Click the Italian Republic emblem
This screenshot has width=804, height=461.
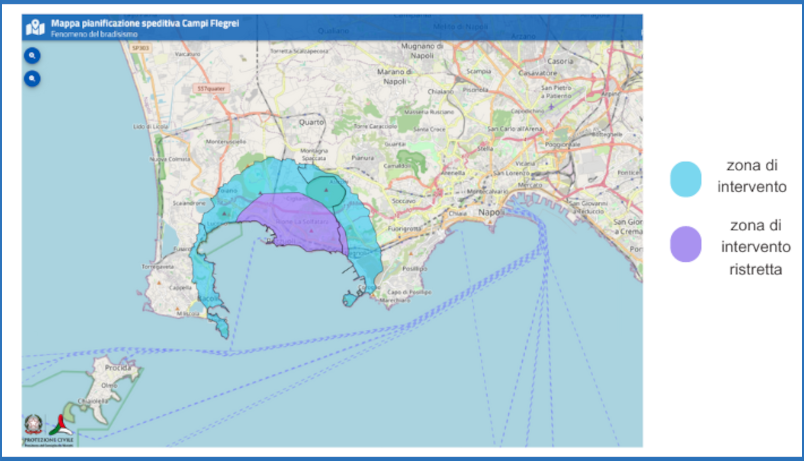click(x=35, y=423)
